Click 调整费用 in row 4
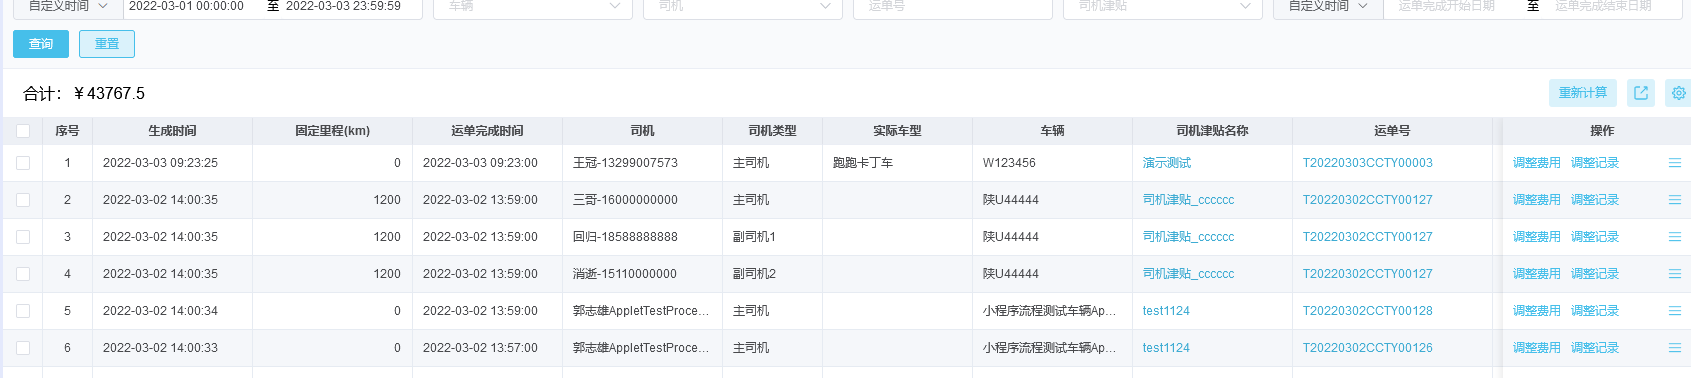1691x378 pixels. (1536, 274)
